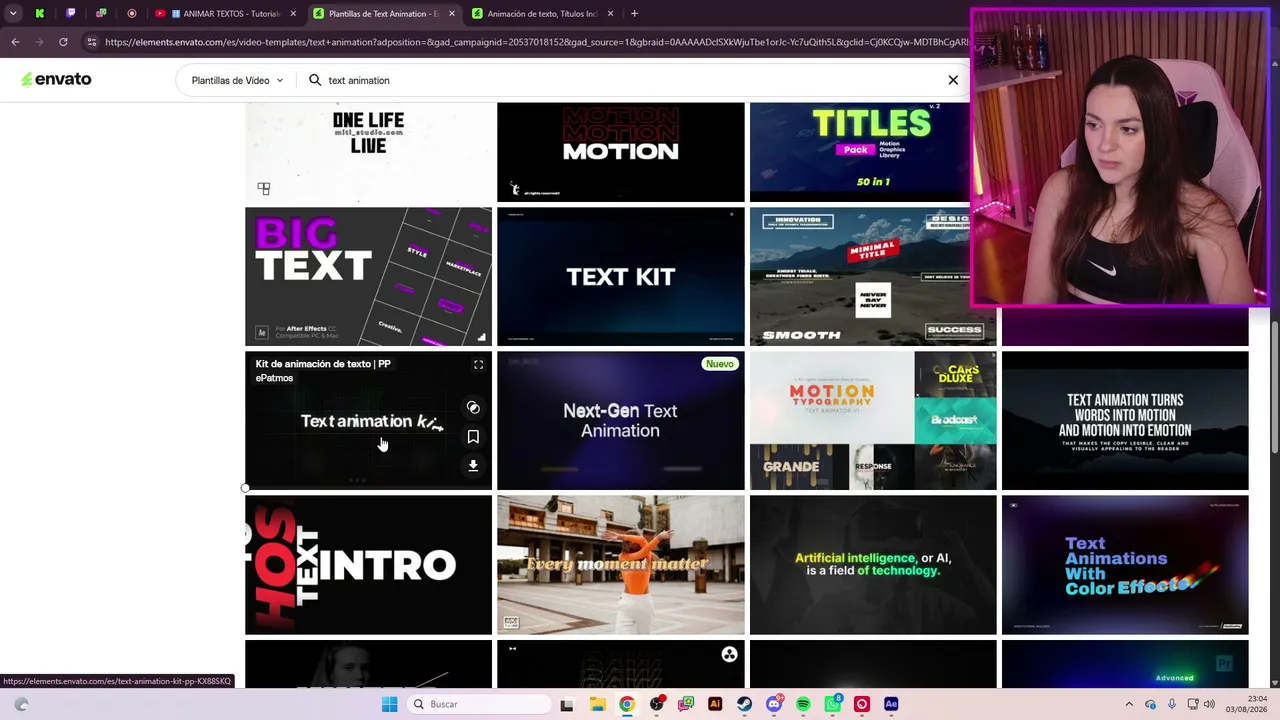Show hidden system tray icons

[1129, 704]
